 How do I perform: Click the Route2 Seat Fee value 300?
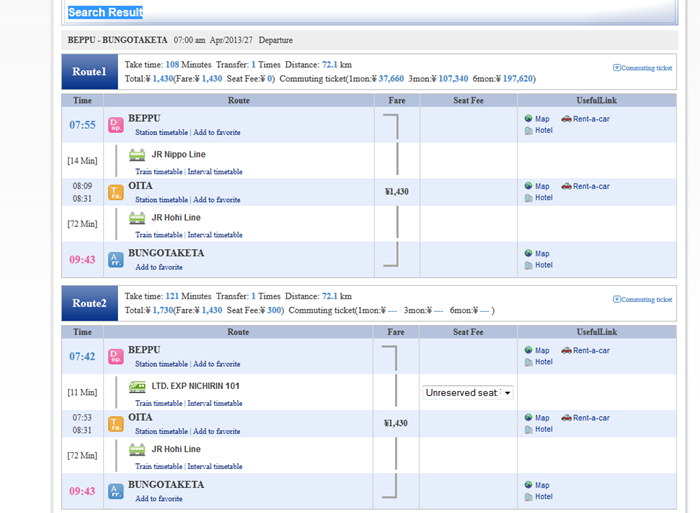point(274,310)
